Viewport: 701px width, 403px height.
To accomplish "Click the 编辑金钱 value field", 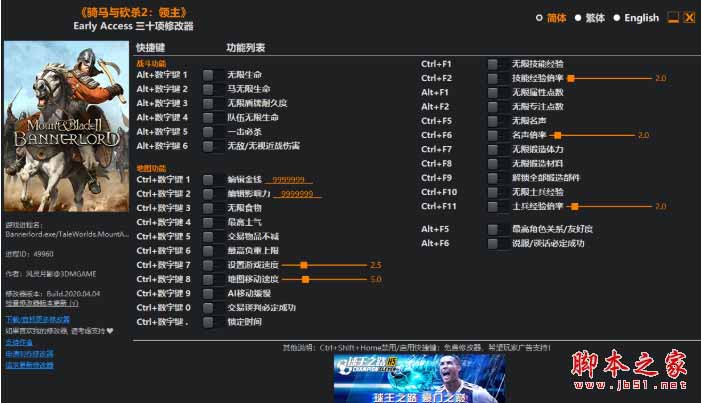I will click(289, 180).
